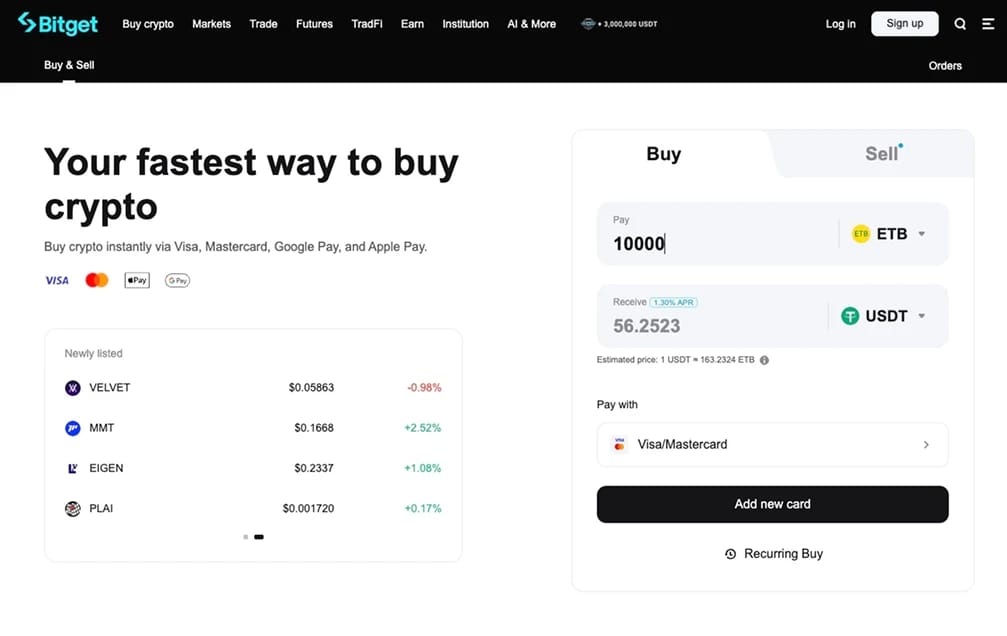Click the EIGEN coin icon
Viewport: 1007px width, 636px height.
point(73,468)
